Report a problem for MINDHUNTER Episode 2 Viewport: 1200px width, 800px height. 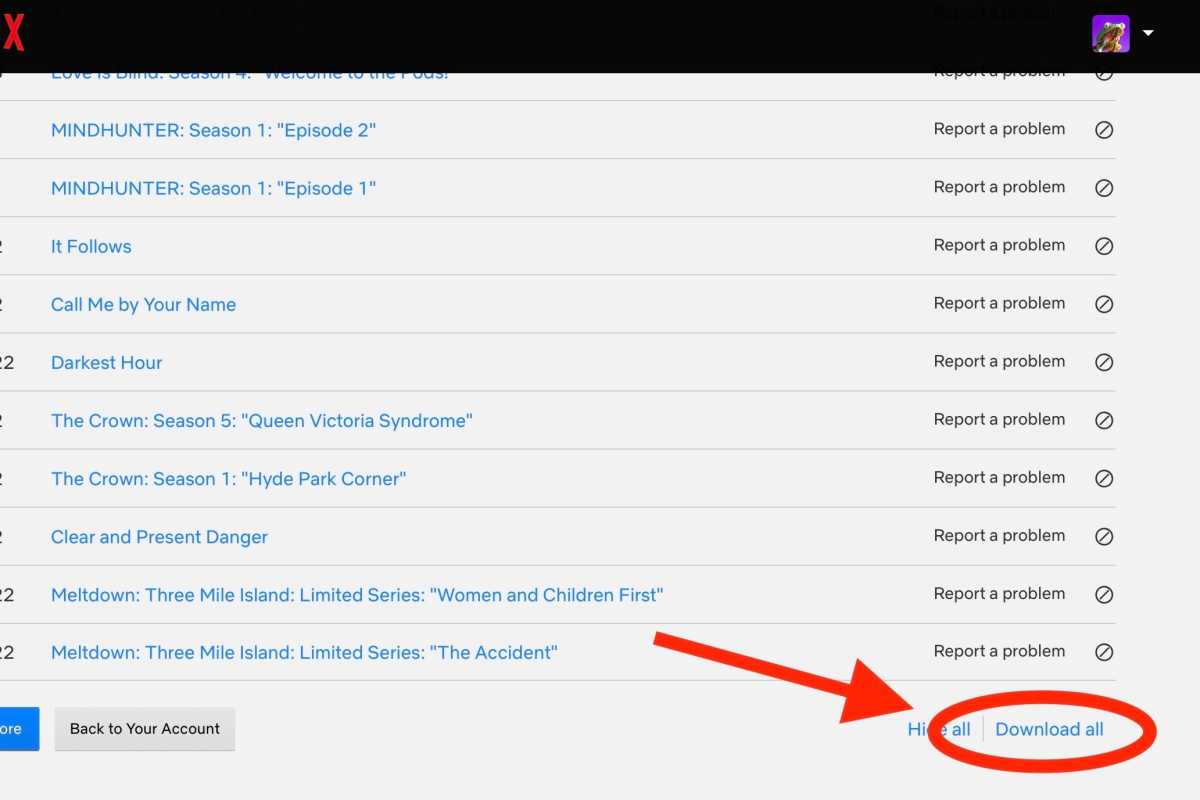click(x=999, y=129)
